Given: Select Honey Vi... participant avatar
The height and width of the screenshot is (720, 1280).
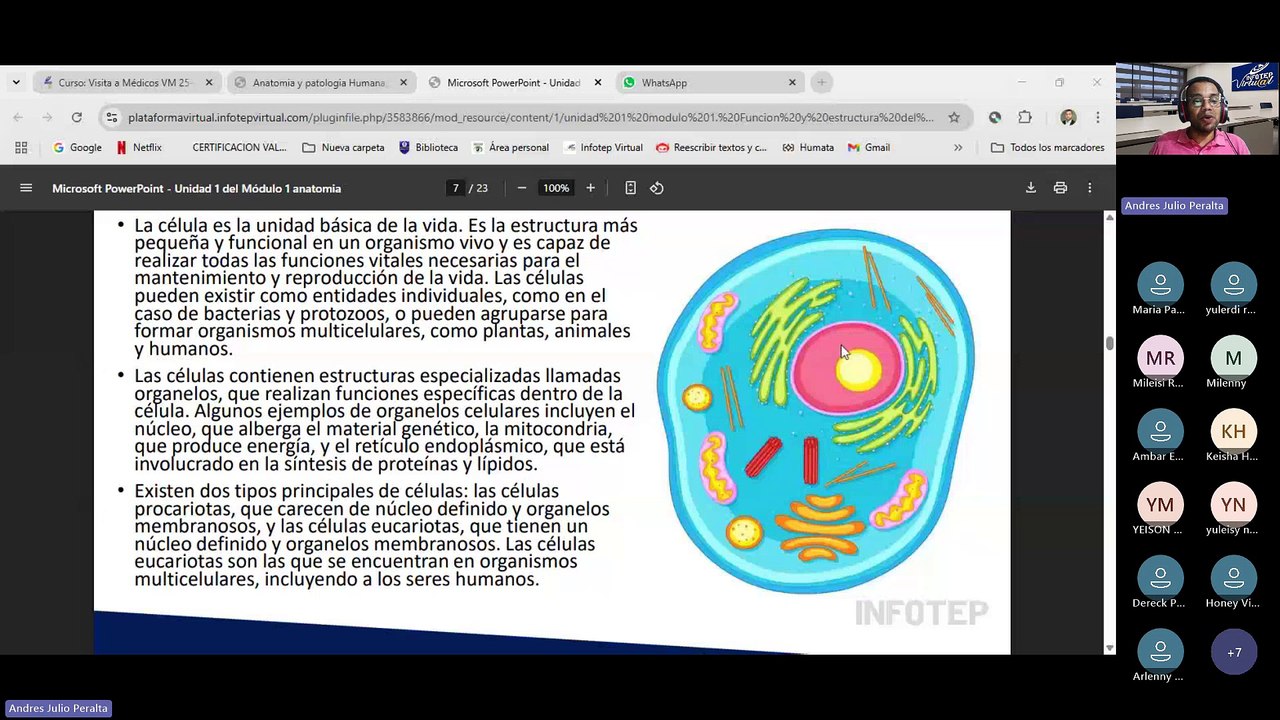Looking at the screenshot, I should coord(1233,578).
